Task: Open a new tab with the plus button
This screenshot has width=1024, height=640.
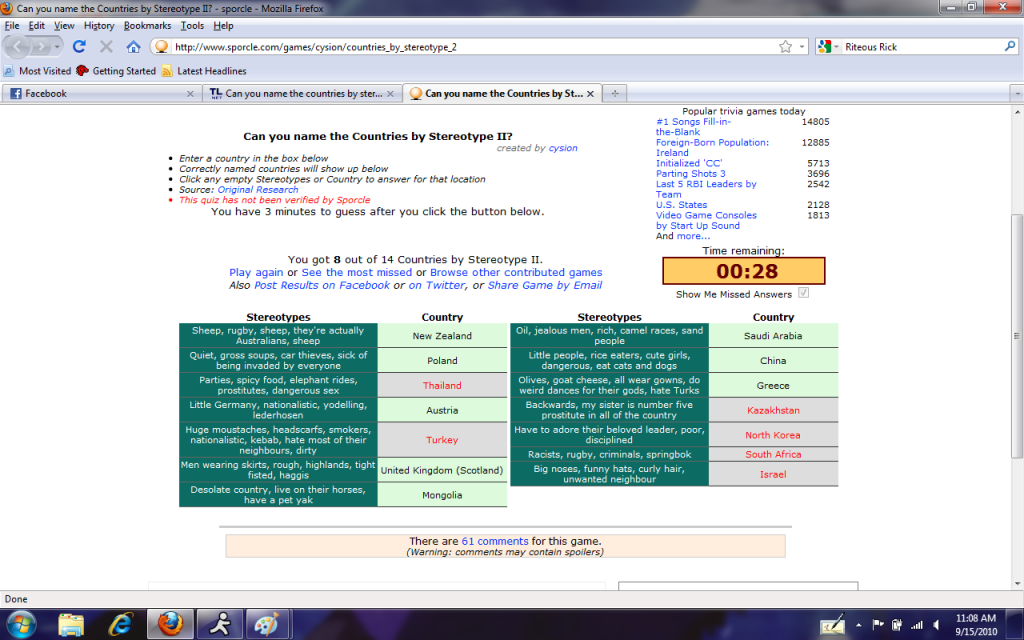Action: click(x=615, y=93)
